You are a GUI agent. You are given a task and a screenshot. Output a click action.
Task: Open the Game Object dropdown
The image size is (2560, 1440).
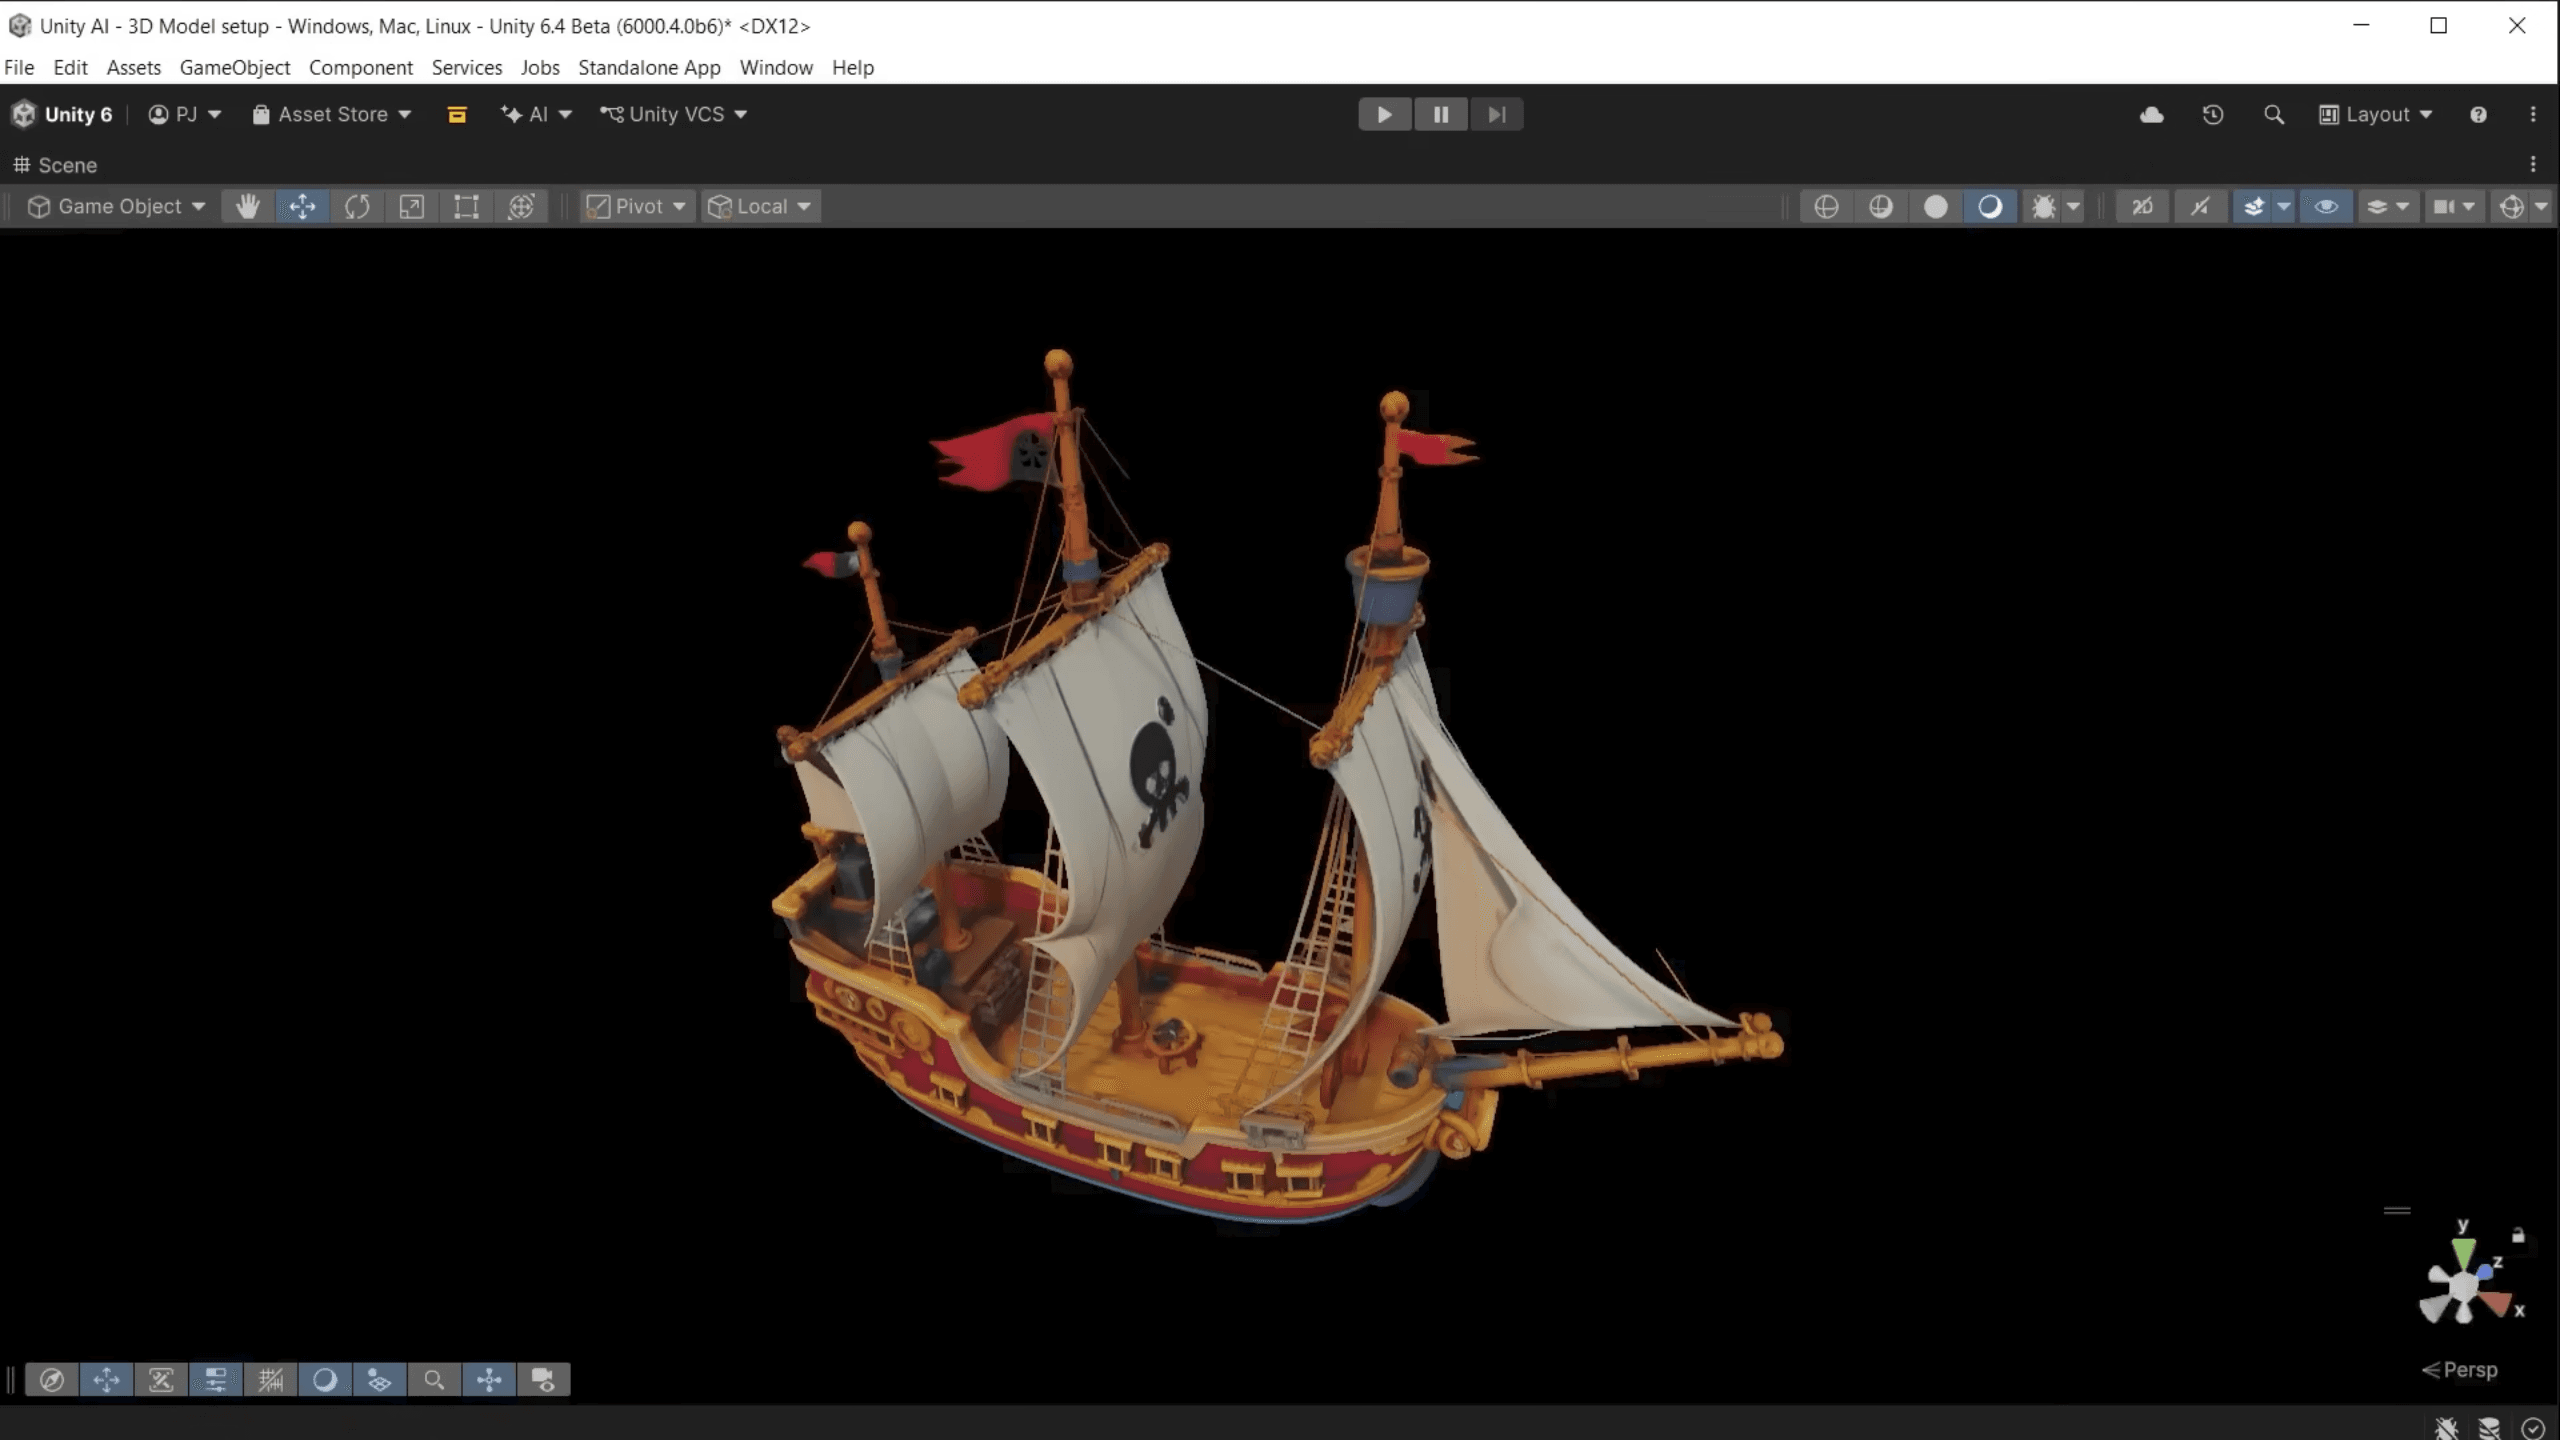point(116,206)
